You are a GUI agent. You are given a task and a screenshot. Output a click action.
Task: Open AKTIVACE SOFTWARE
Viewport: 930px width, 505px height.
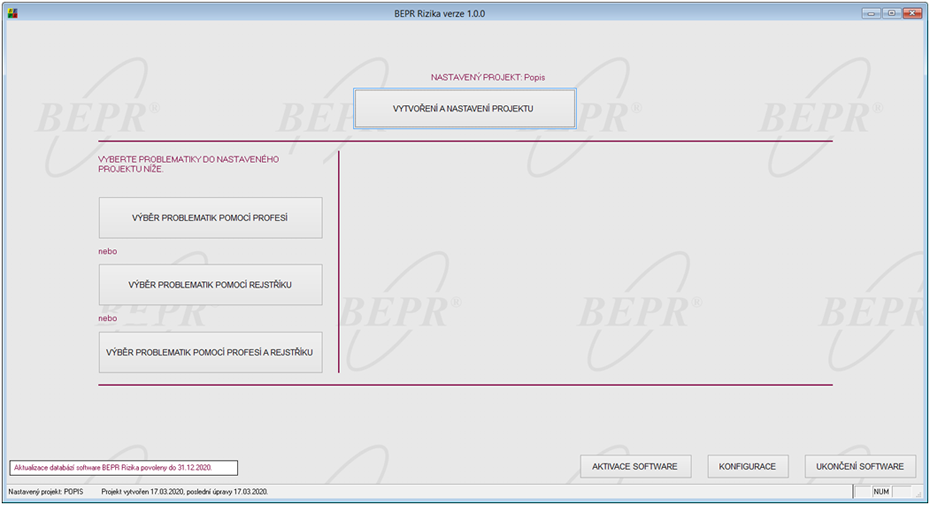pos(636,466)
